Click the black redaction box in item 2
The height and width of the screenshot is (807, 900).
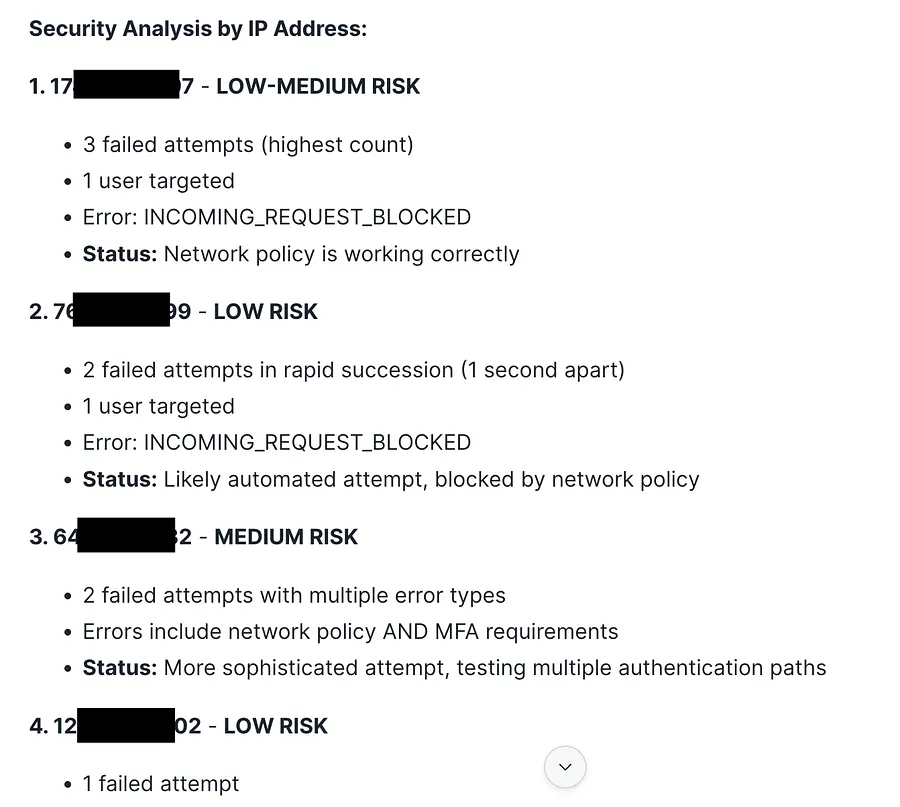point(122,312)
